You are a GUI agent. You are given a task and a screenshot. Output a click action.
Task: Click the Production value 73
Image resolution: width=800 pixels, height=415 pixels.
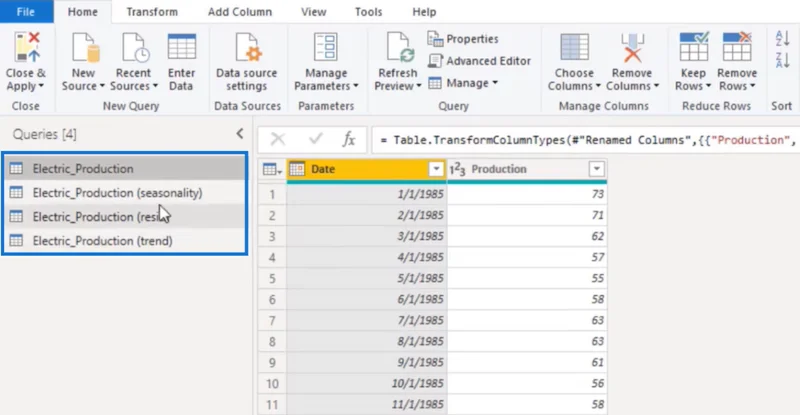[527, 194]
